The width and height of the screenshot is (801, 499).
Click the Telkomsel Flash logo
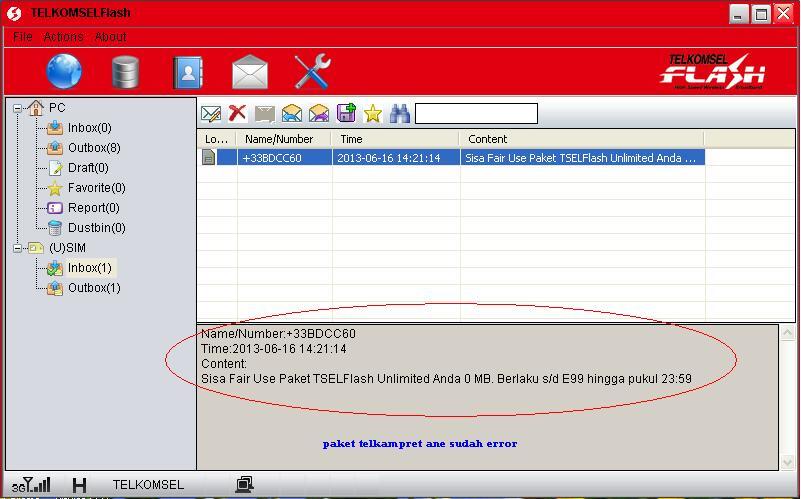713,72
